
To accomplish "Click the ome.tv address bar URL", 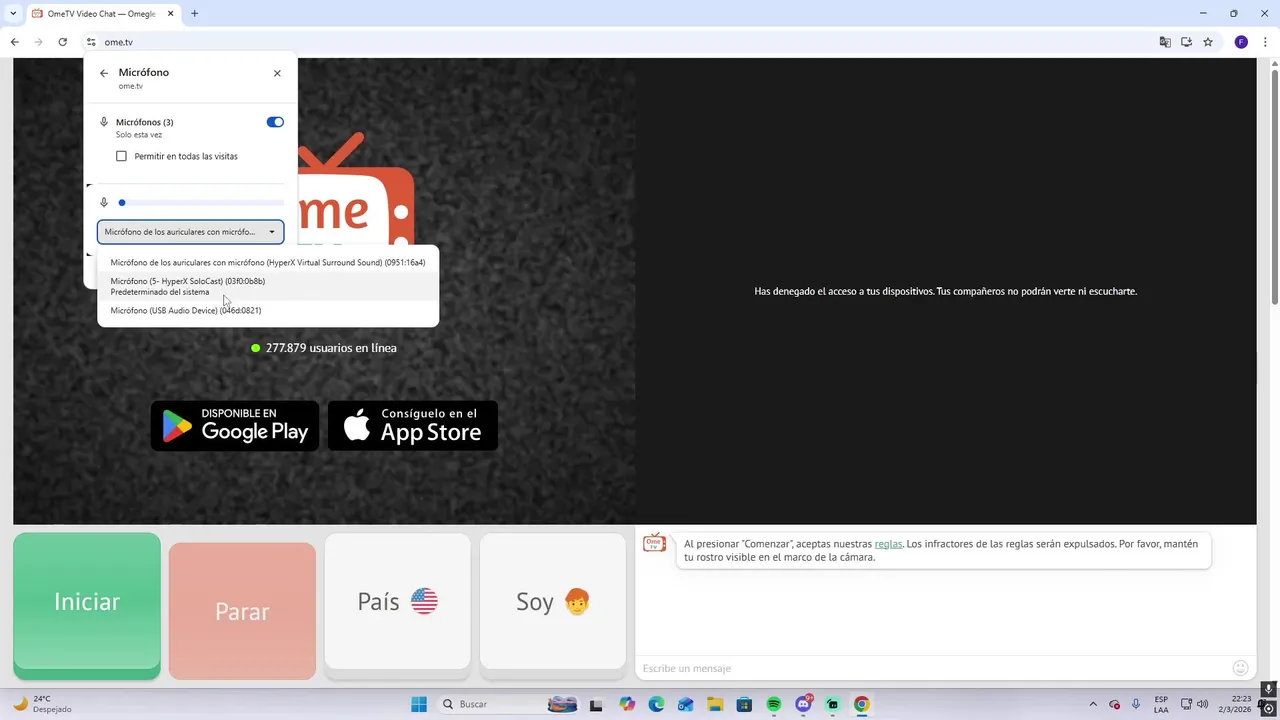I will pos(118,42).
